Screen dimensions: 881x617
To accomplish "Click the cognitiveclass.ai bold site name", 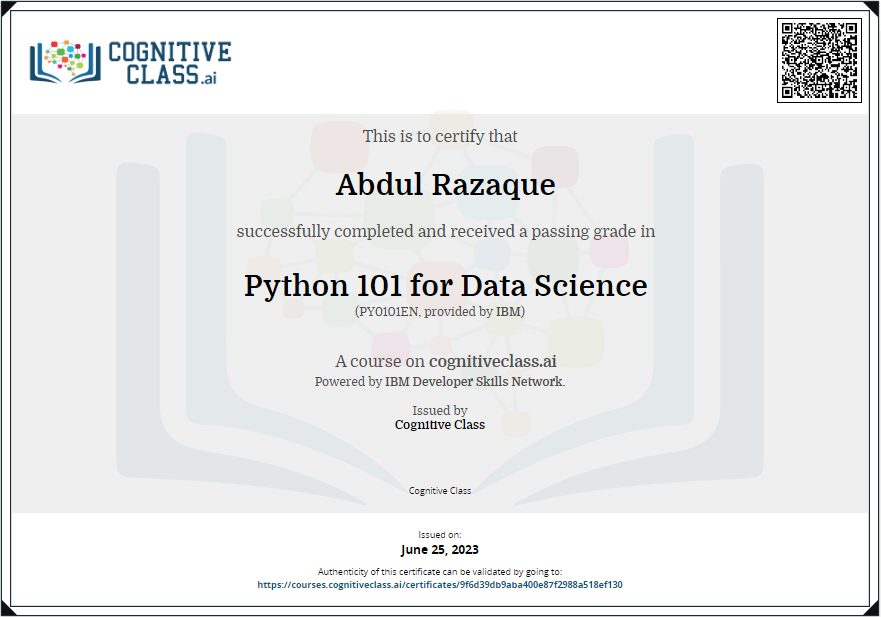I will click(493, 361).
